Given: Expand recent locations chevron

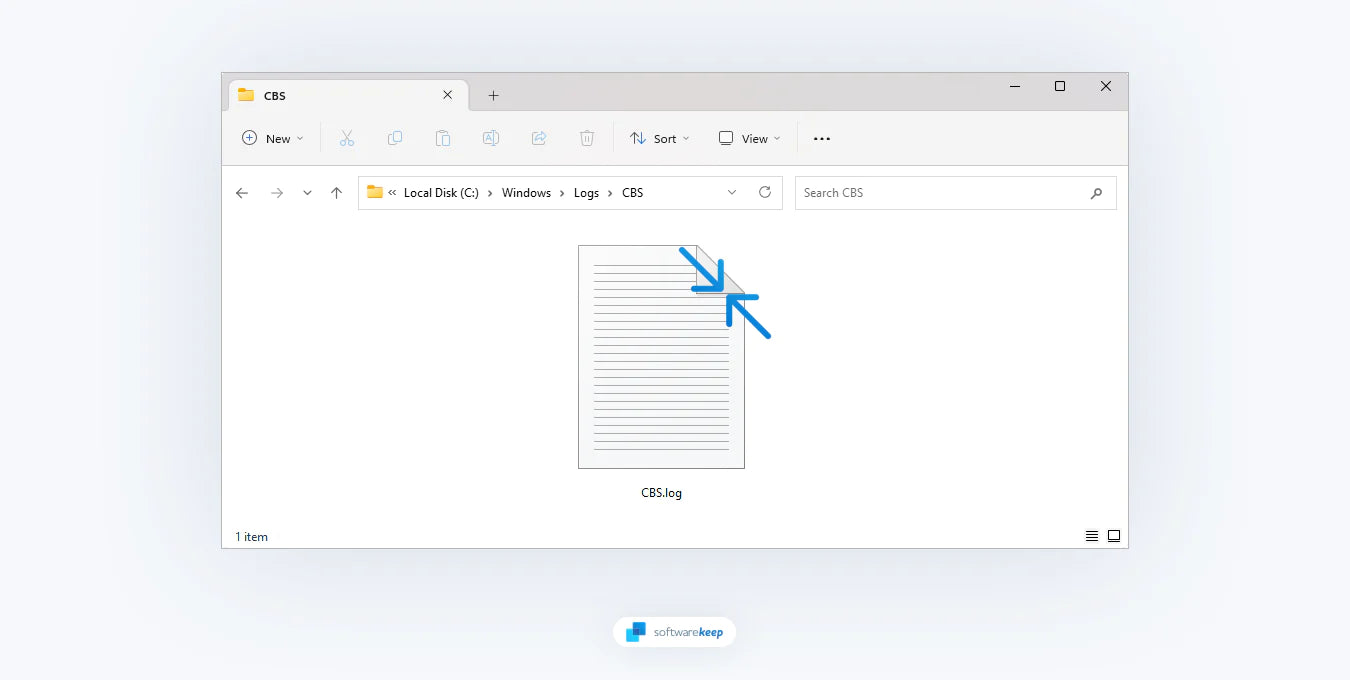Looking at the screenshot, I should [307, 193].
